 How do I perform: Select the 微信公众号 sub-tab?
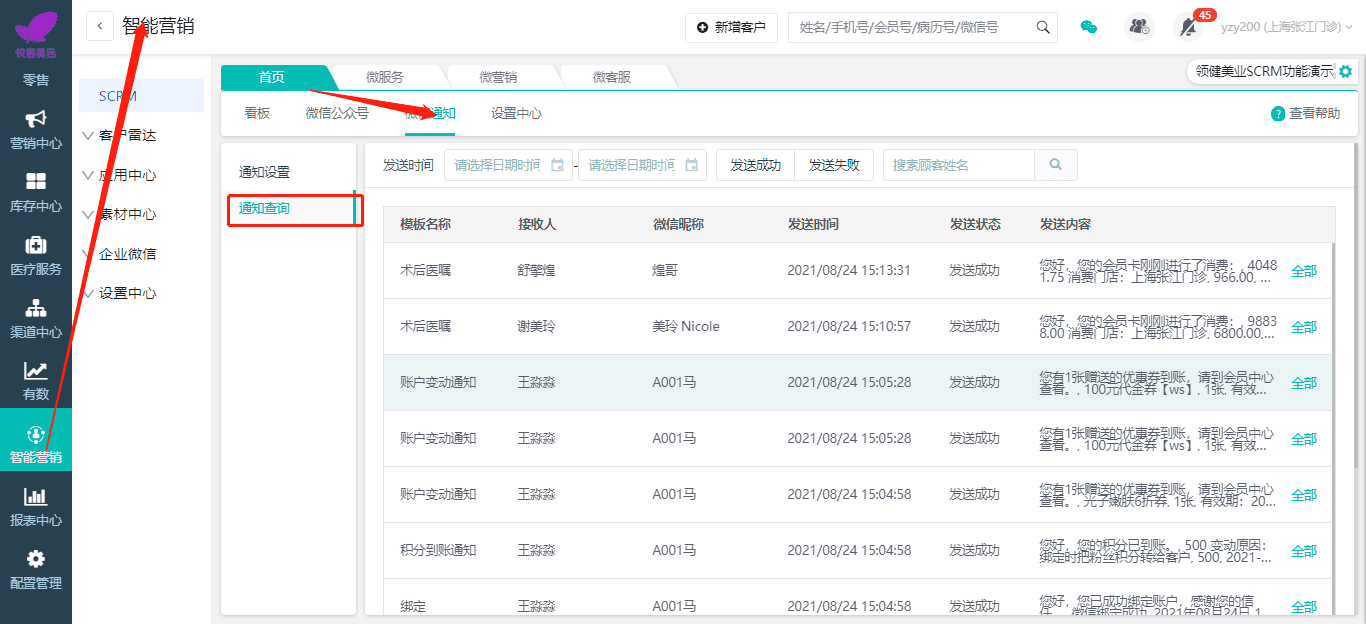click(337, 113)
